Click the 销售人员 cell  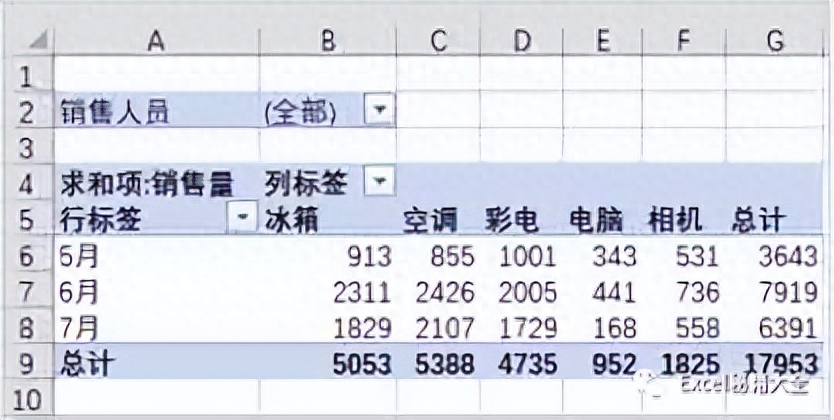(156, 111)
